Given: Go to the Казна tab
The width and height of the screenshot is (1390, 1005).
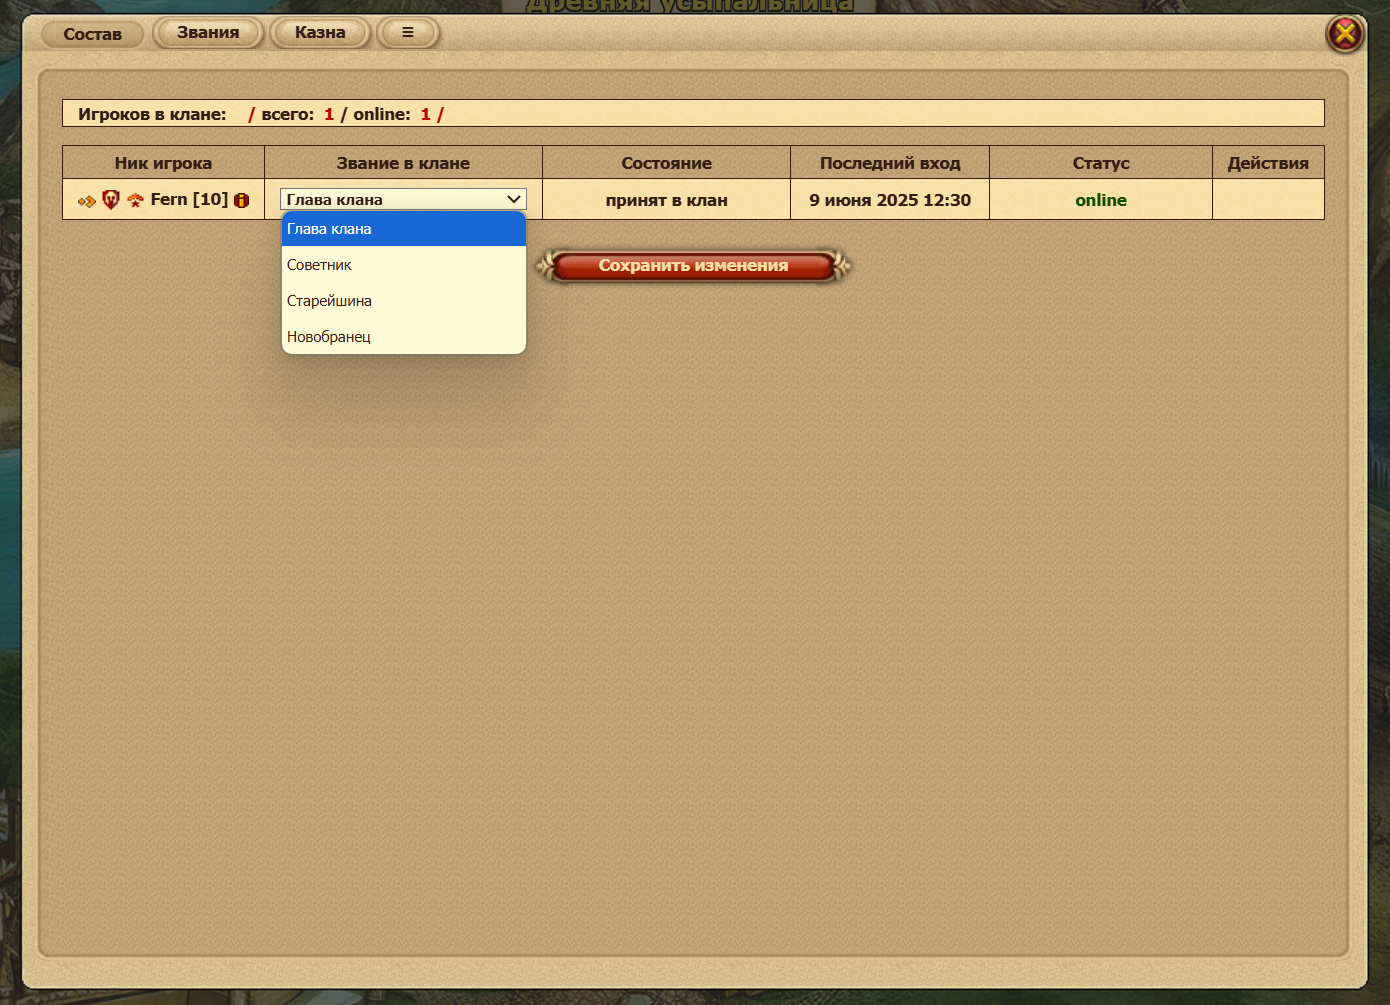Looking at the screenshot, I should click(x=320, y=33).
